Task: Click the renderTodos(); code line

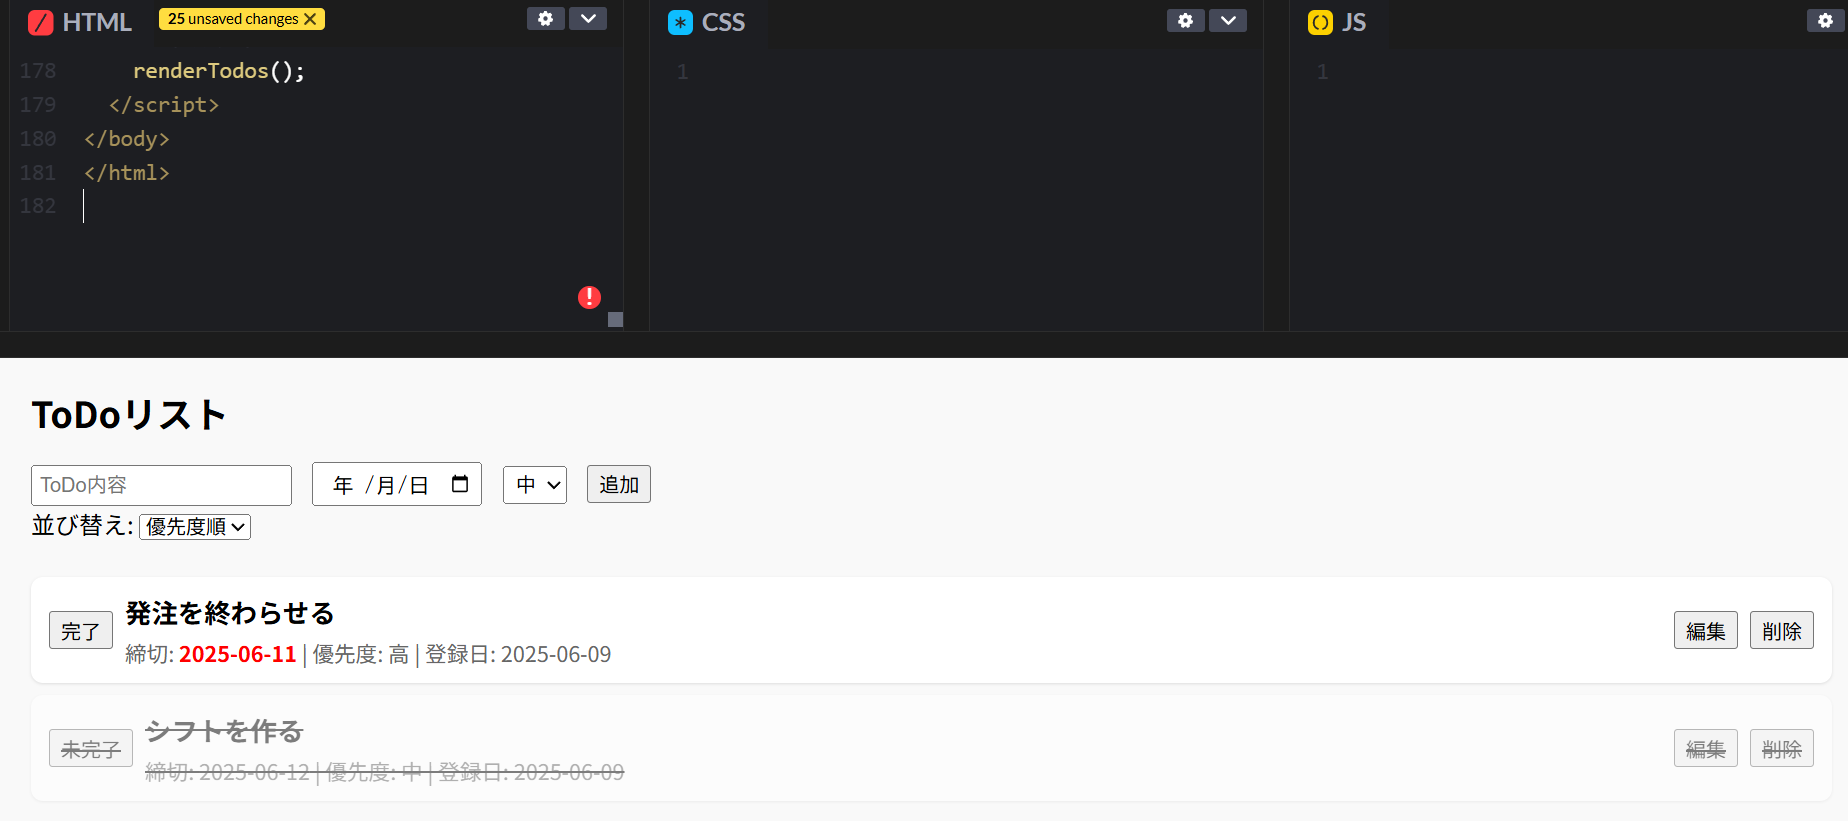Action: (218, 71)
